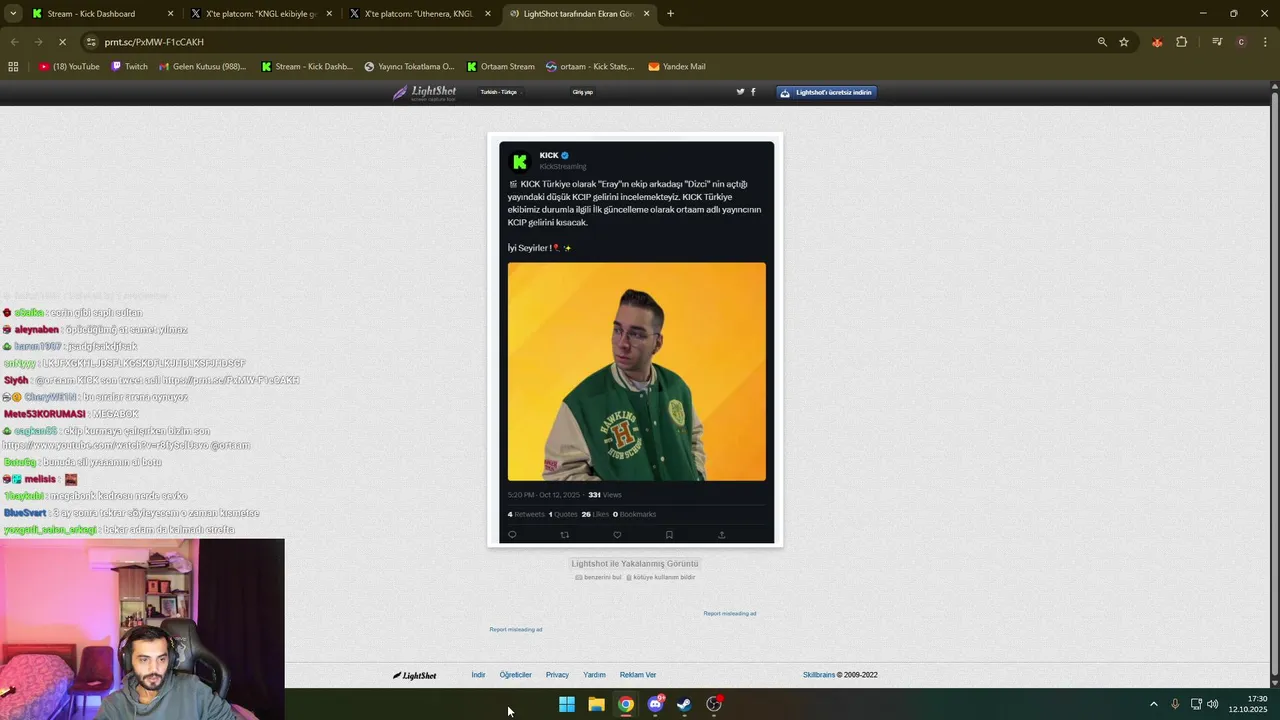Viewport: 1280px width, 720px height.
Task: Close the LightShot tab
Action: tap(647, 14)
